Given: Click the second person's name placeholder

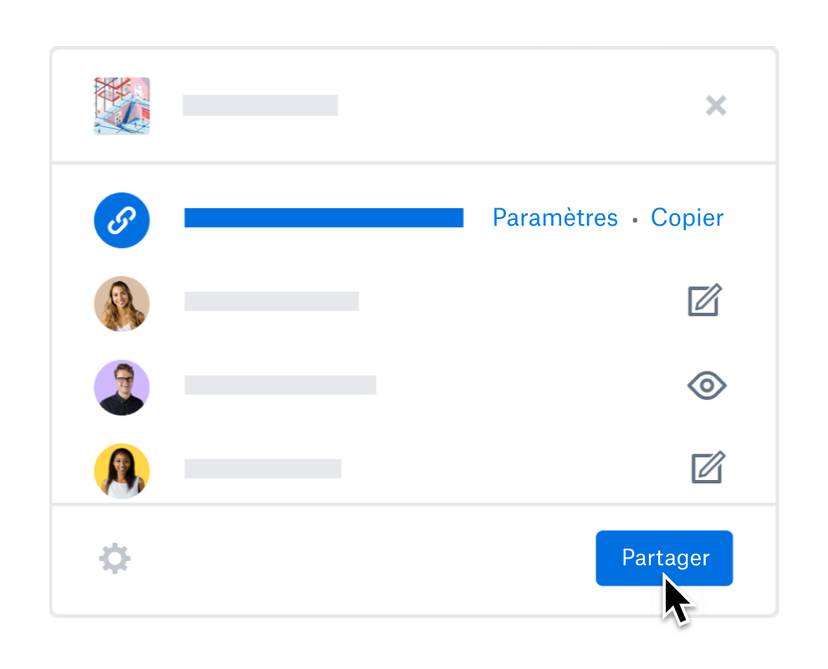Looking at the screenshot, I should point(280,385).
